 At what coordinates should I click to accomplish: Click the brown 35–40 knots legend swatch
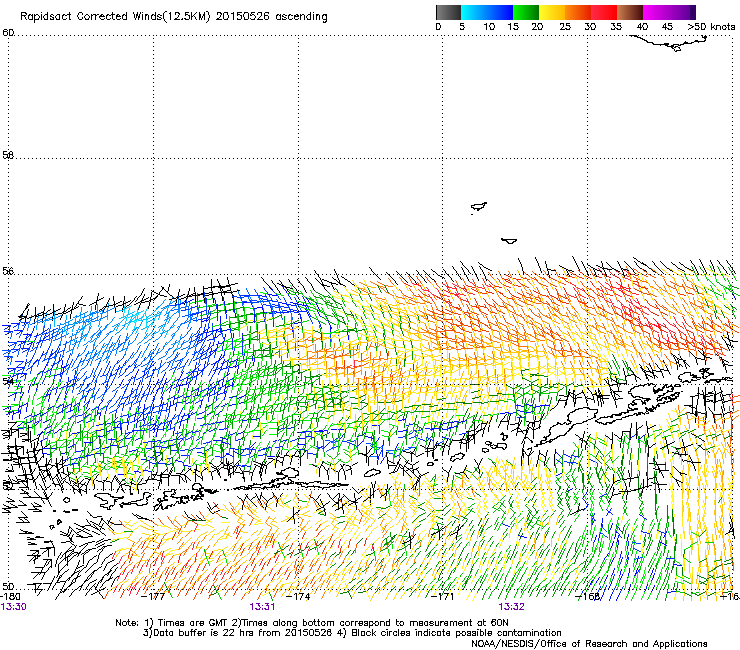630,12
